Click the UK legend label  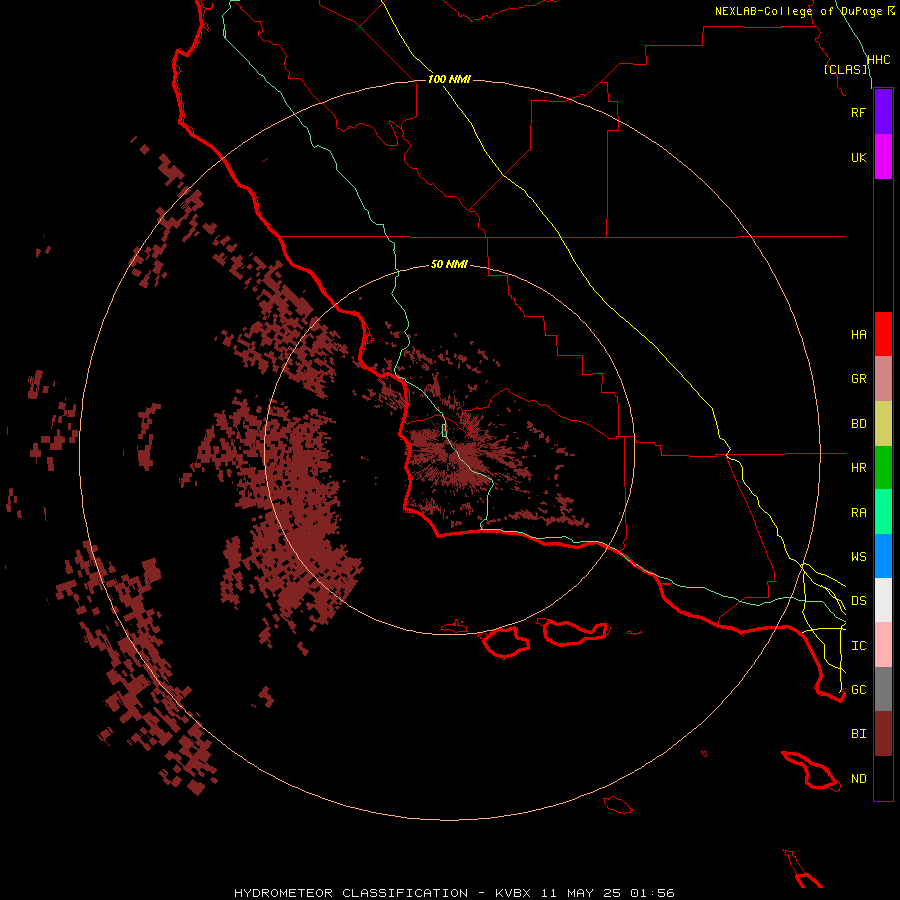coord(858,157)
